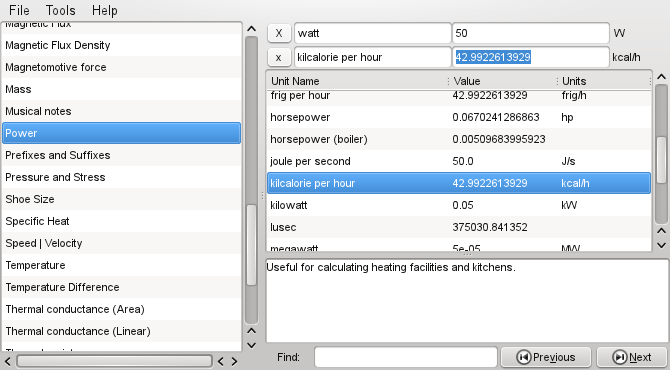Select Prefixes and Suffixes category

pos(122,155)
